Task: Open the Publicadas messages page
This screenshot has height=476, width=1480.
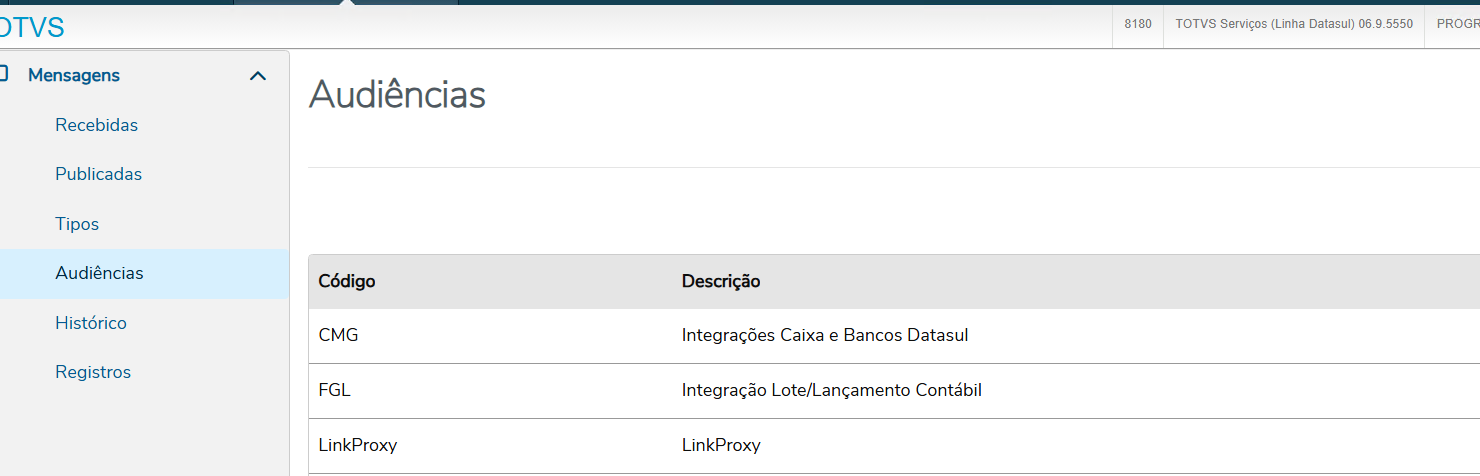Action: pos(98,174)
